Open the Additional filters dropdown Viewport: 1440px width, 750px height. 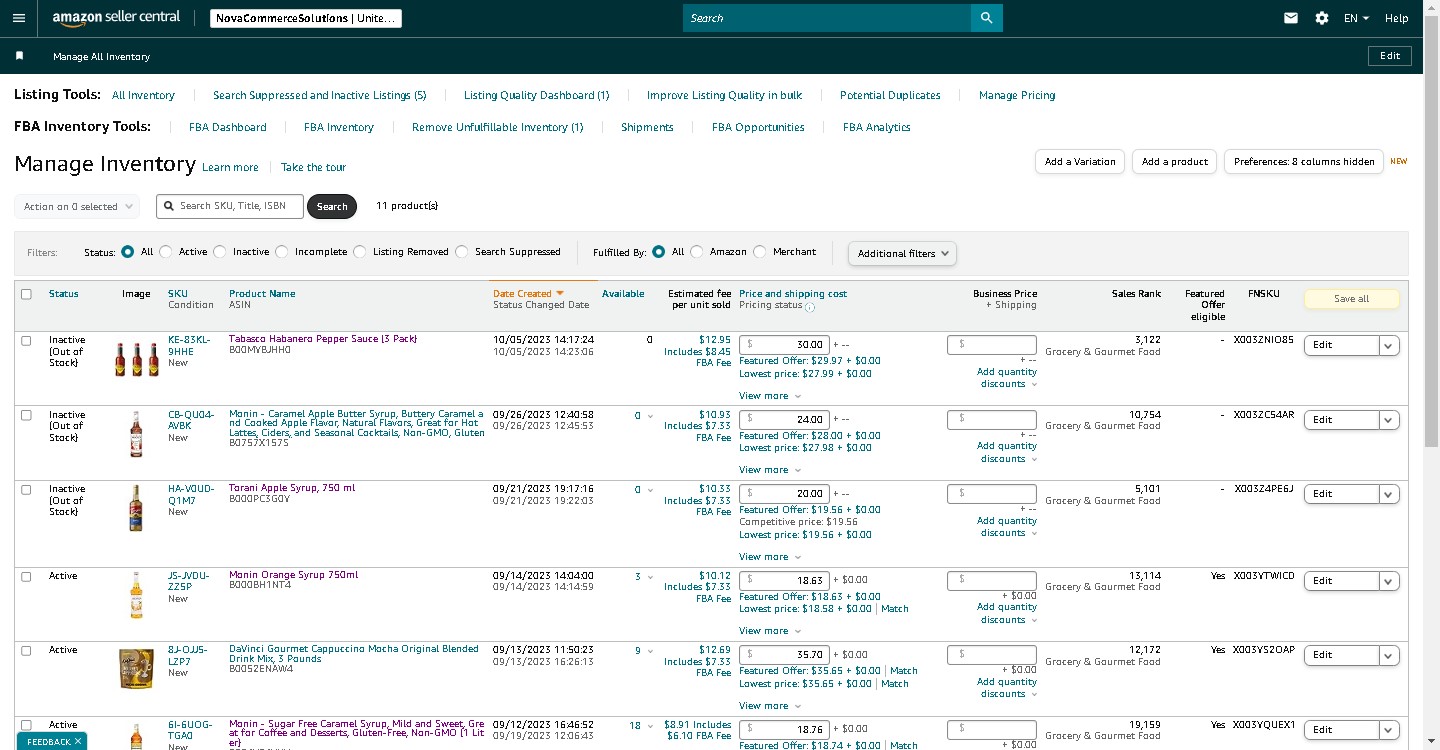pyautogui.click(x=902, y=253)
